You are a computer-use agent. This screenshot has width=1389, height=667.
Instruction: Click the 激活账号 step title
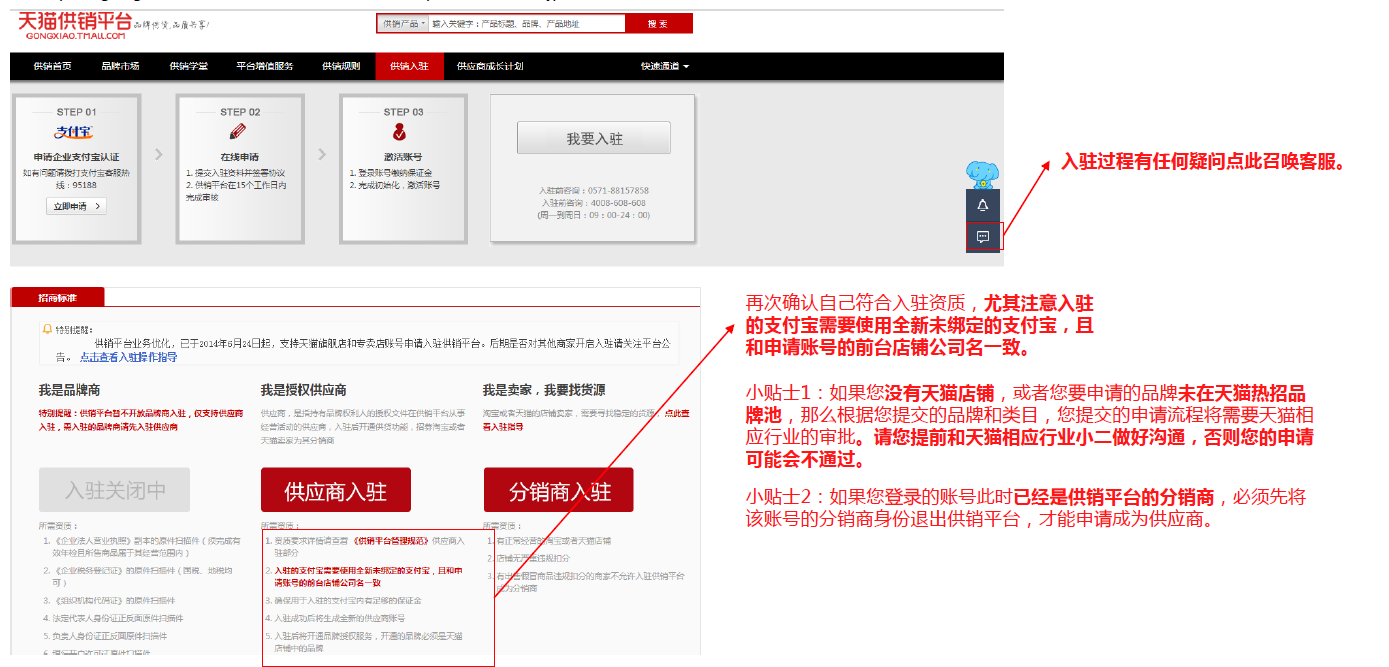tap(402, 157)
